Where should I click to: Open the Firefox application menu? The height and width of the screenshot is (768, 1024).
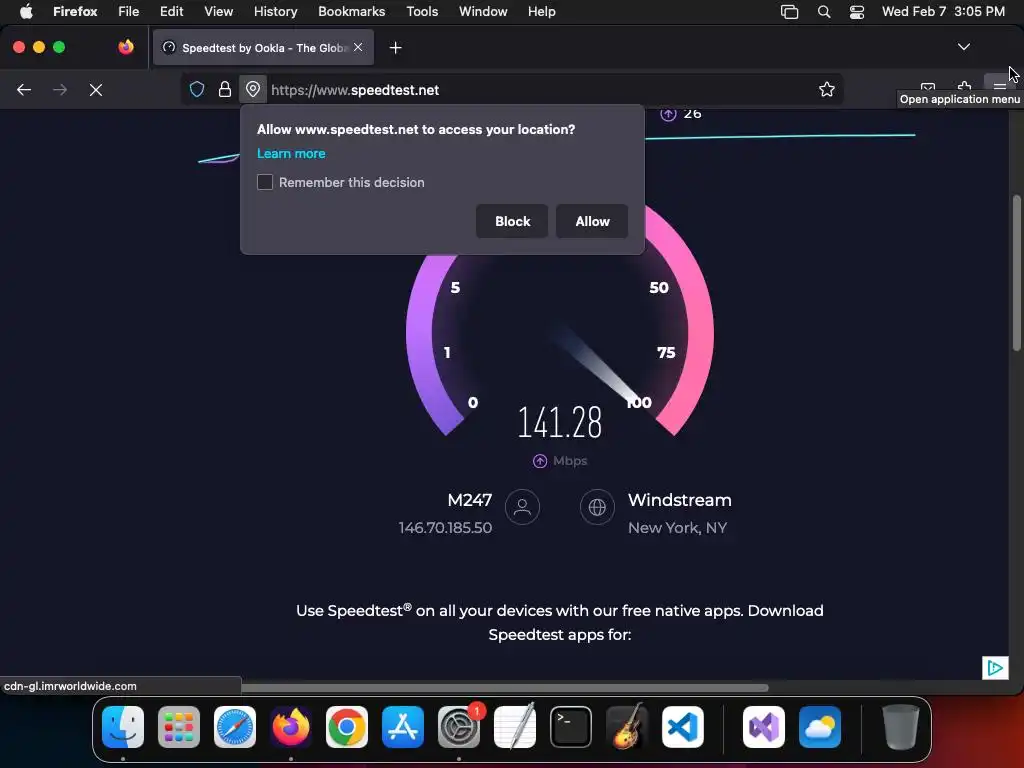pos(999,86)
